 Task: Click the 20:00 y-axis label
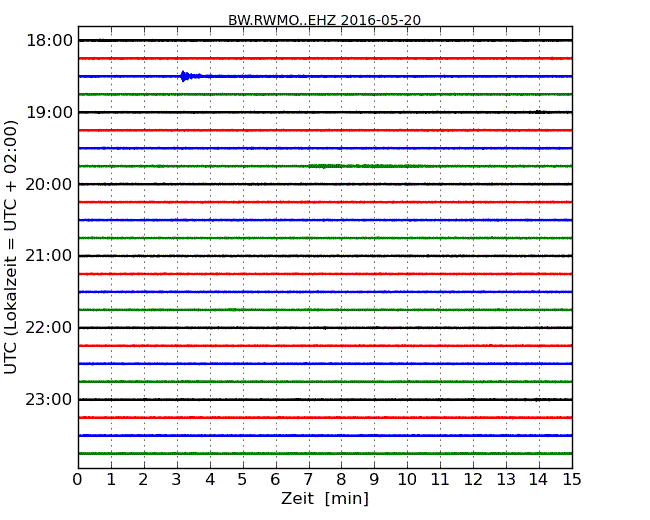49,184
